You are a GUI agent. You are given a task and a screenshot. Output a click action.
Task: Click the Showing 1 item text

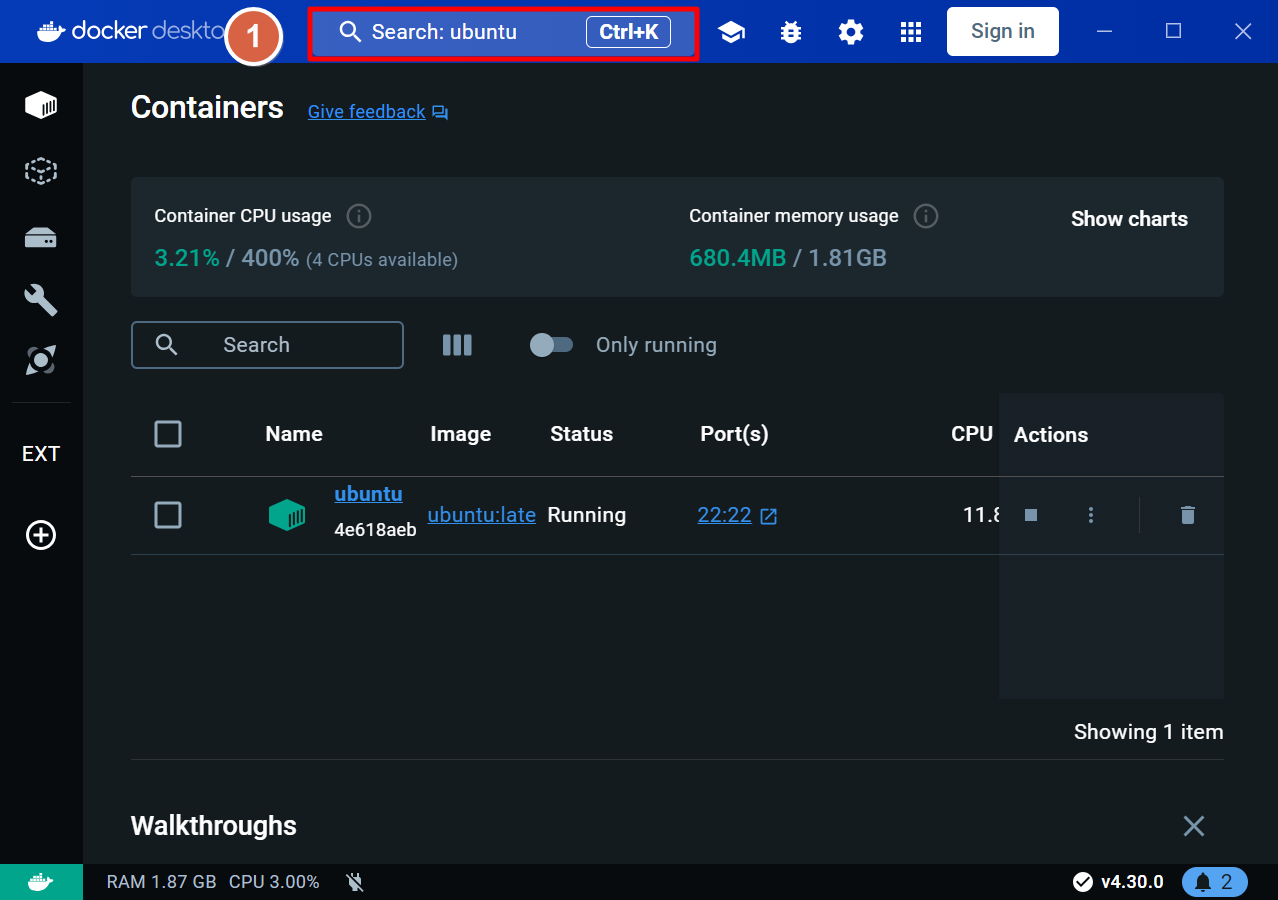1149,732
